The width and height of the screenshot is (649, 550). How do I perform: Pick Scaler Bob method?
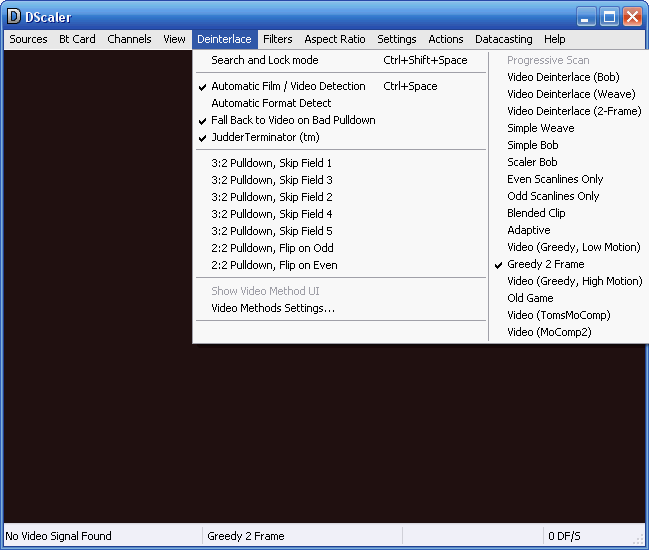coord(569,162)
